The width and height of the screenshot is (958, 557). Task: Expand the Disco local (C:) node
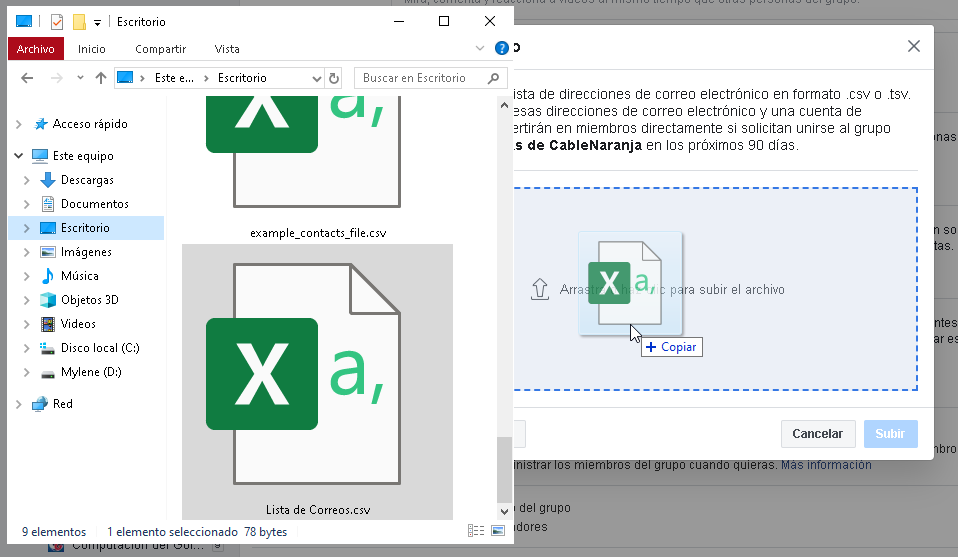coord(26,348)
